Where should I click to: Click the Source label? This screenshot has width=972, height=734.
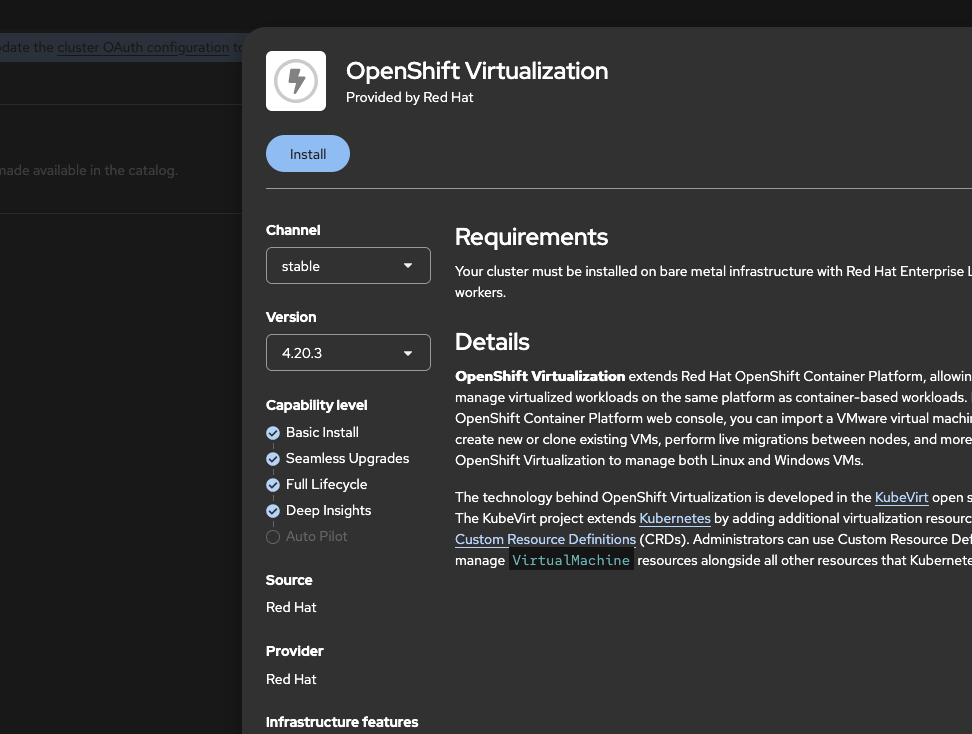[289, 580]
